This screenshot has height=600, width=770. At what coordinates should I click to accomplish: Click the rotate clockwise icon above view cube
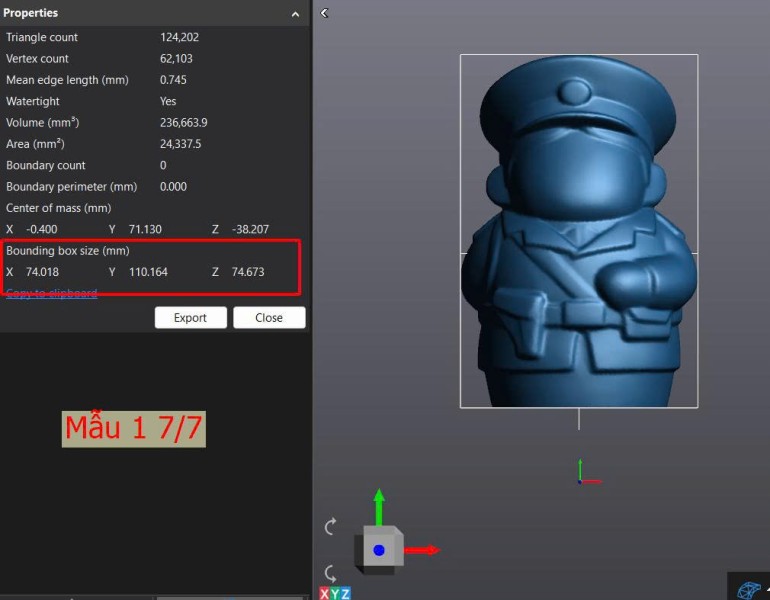[330, 526]
